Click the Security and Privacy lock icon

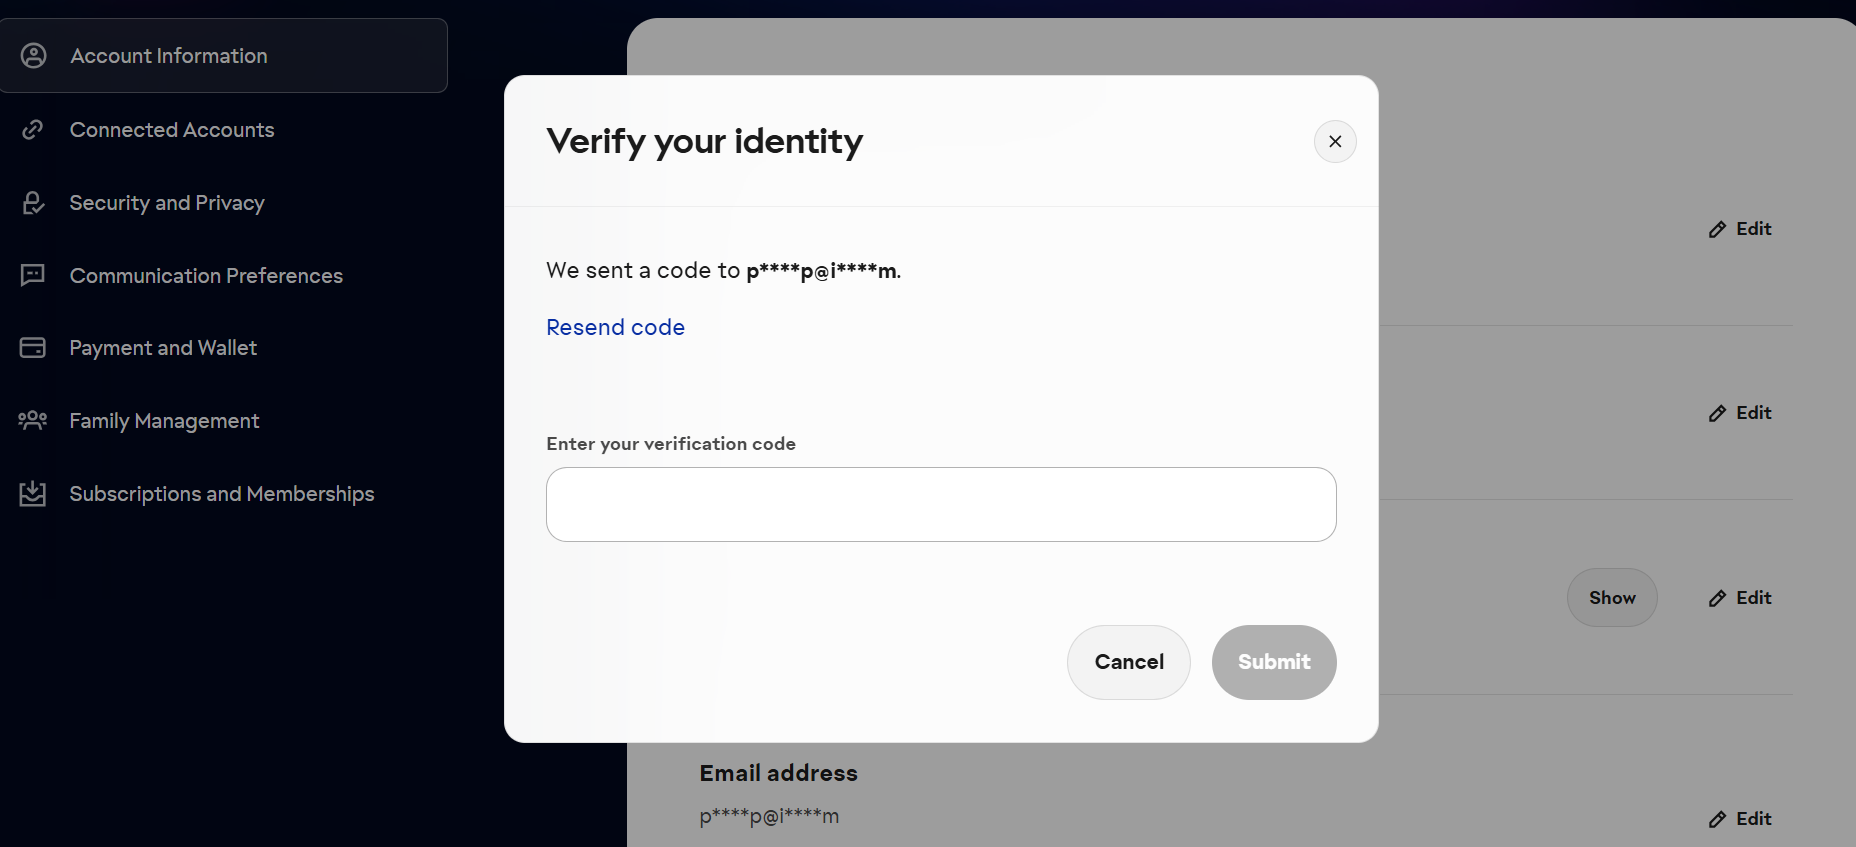tap(33, 203)
